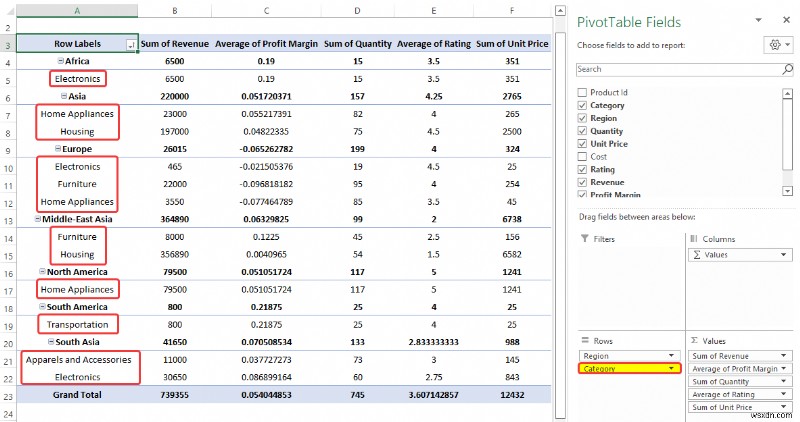Click the search magnifier icon in the fields pane
Screen dimensions: 800x422
click(787, 69)
